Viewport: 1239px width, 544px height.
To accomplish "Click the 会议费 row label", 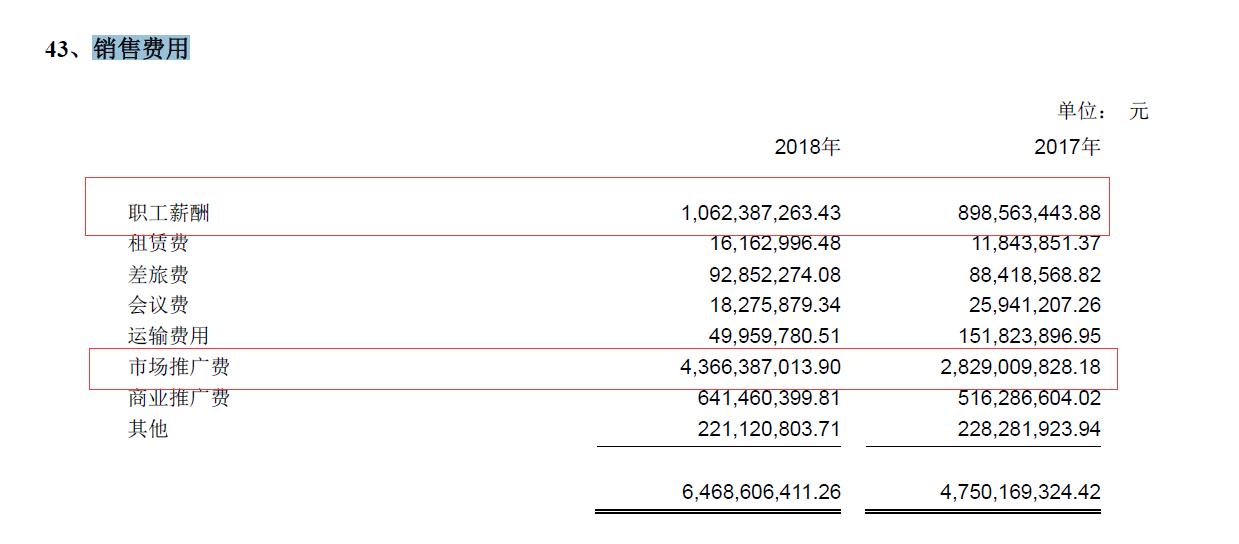I will tap(158, 305).
